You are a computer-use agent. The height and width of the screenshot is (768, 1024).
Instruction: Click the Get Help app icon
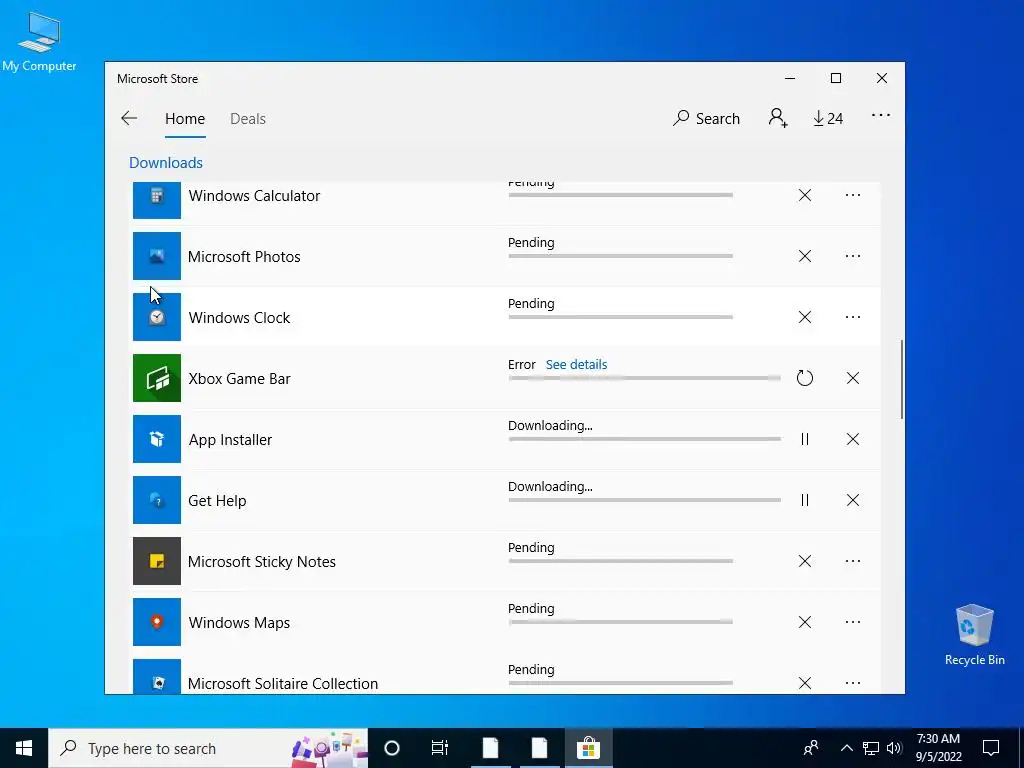[157, 500]
